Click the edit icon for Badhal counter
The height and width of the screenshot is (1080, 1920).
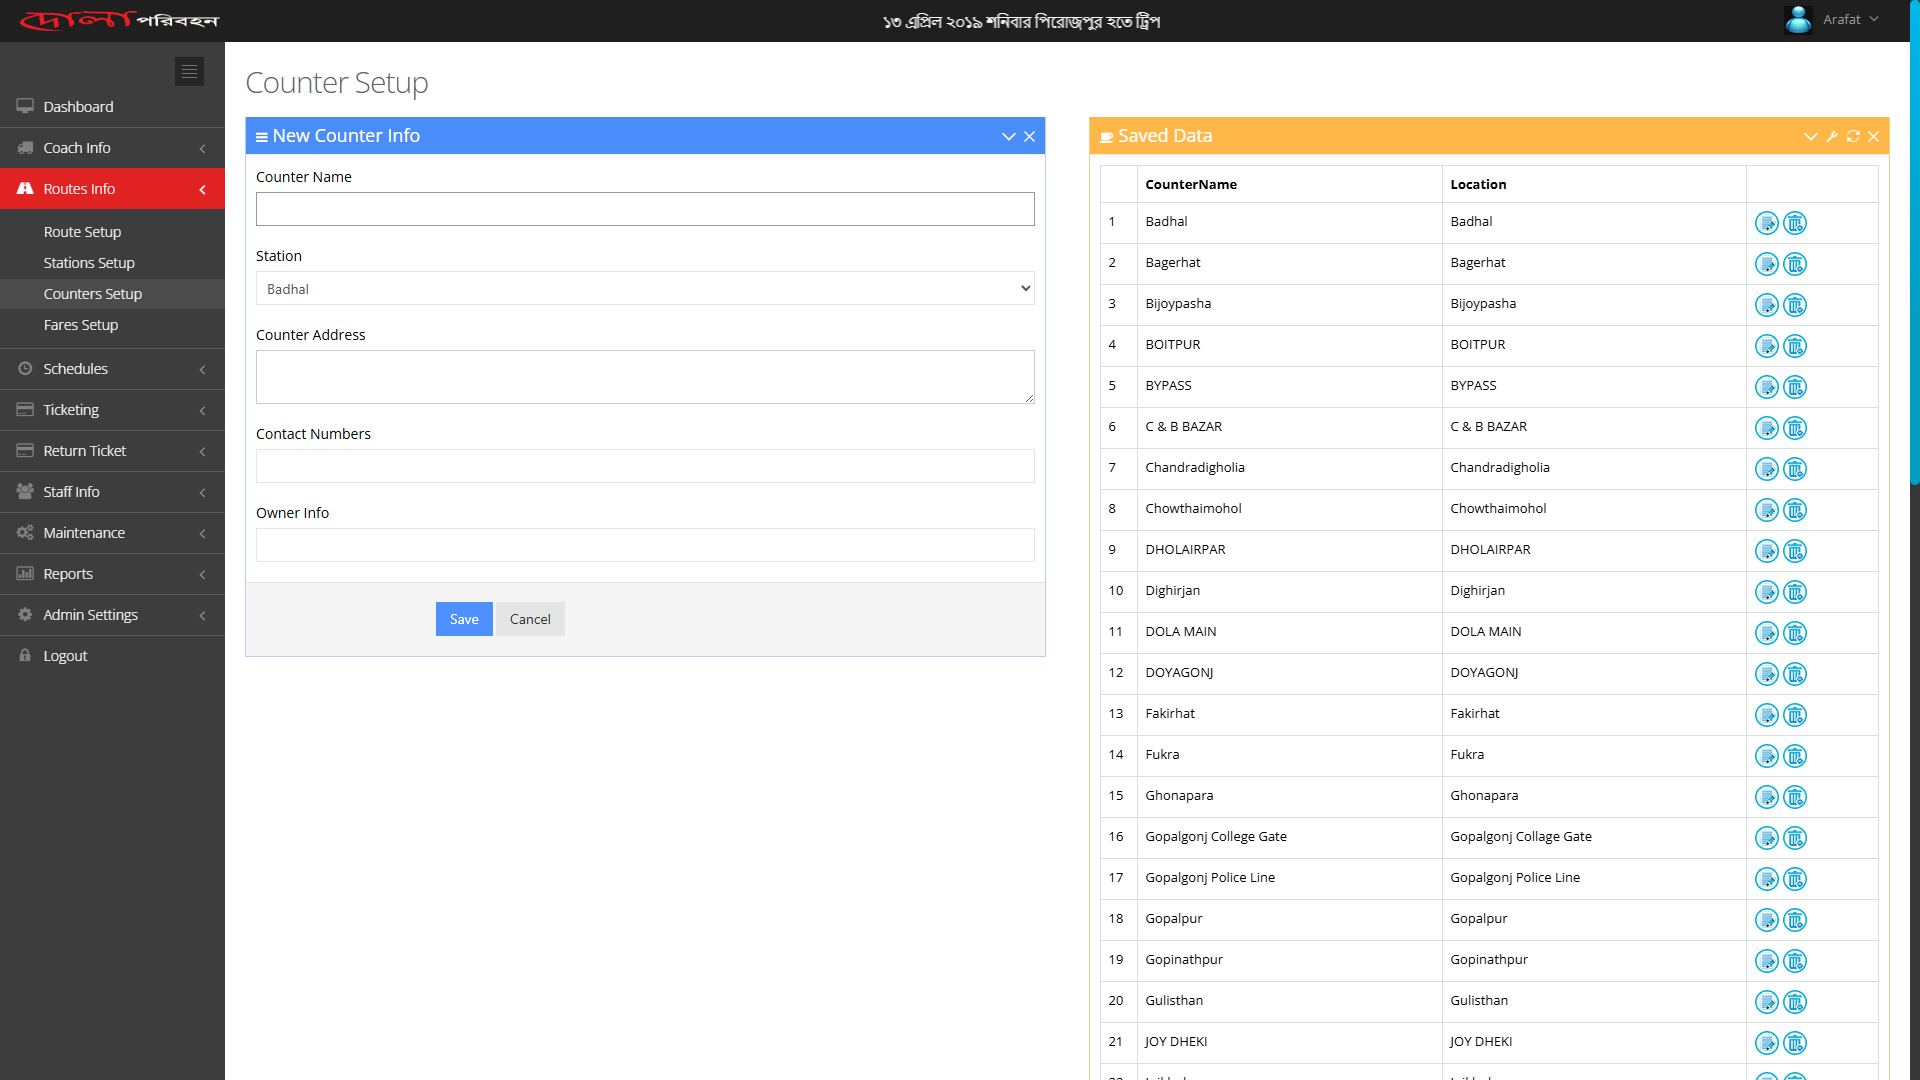(1766, 223)
